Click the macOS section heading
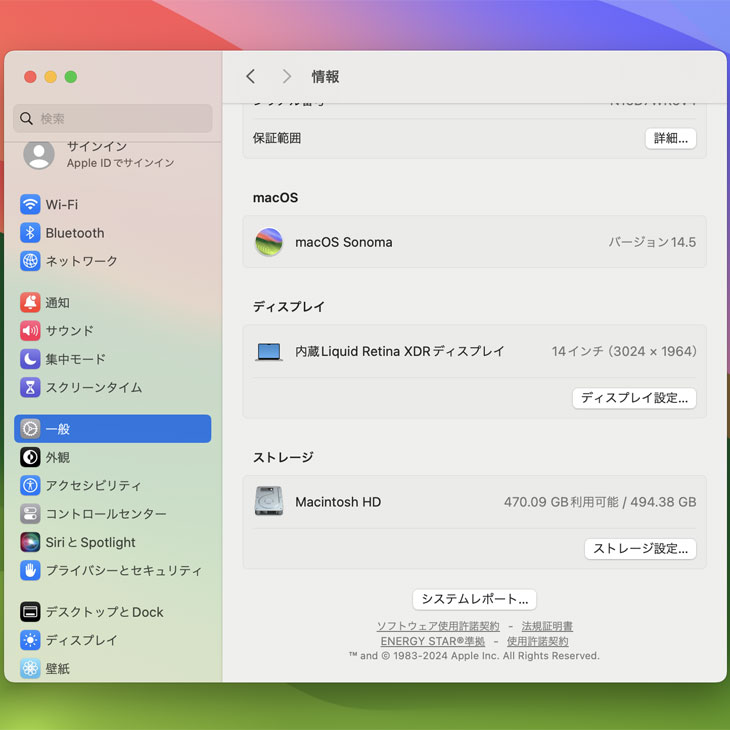The height and width of the screenshot is (730, 730). [x=275, y=197]
